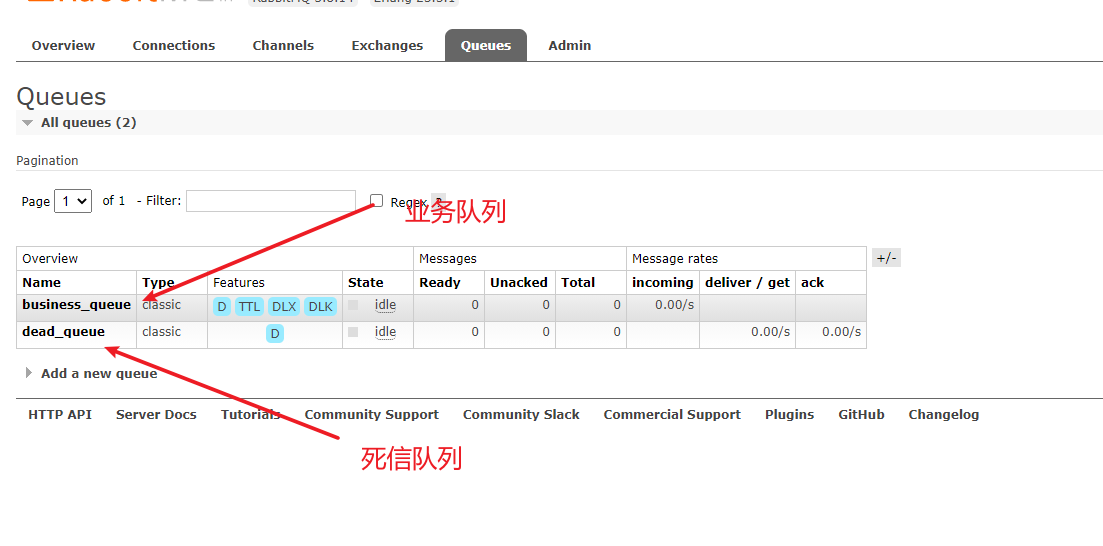Open the Page number dropdown
The width and height of the screenshot is (1103, 546).
(73, 201)
